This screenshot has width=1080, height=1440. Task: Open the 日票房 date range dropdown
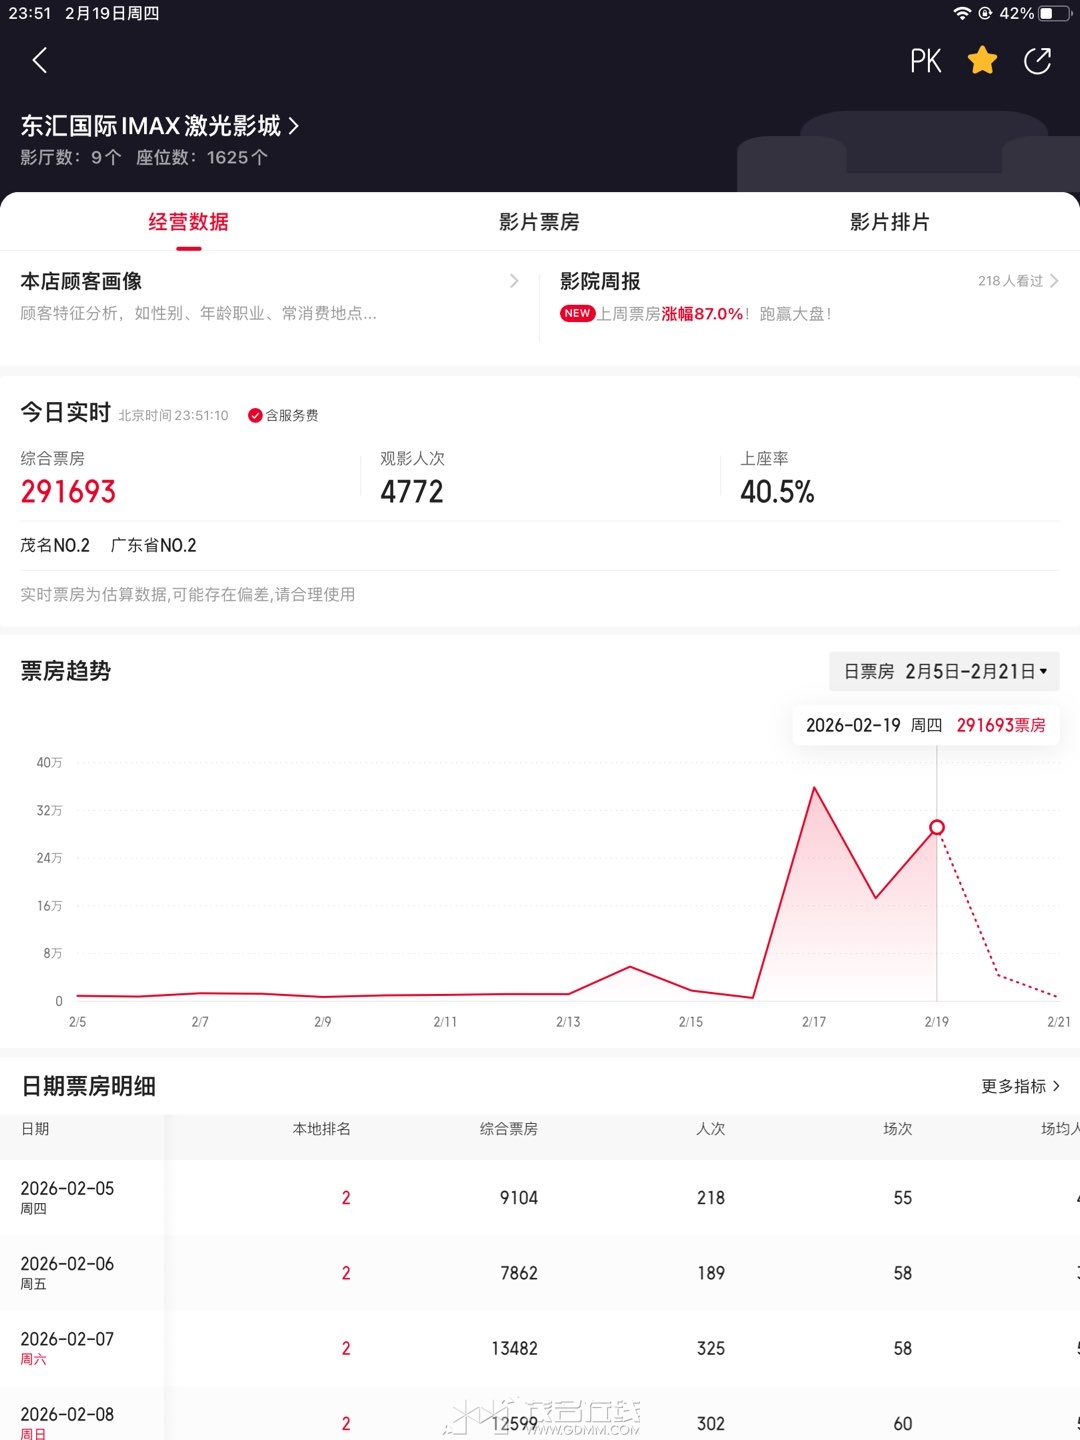pos(944,671)
